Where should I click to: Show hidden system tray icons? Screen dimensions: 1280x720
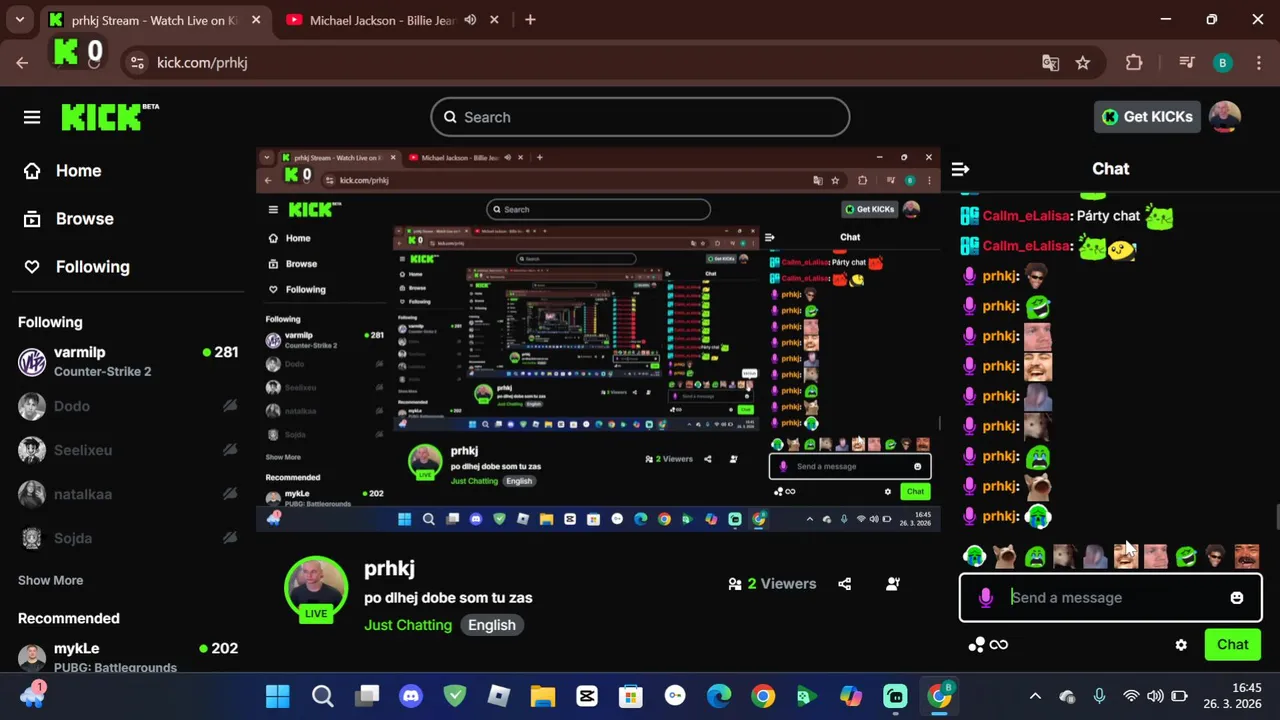(x=1035, y=696)
